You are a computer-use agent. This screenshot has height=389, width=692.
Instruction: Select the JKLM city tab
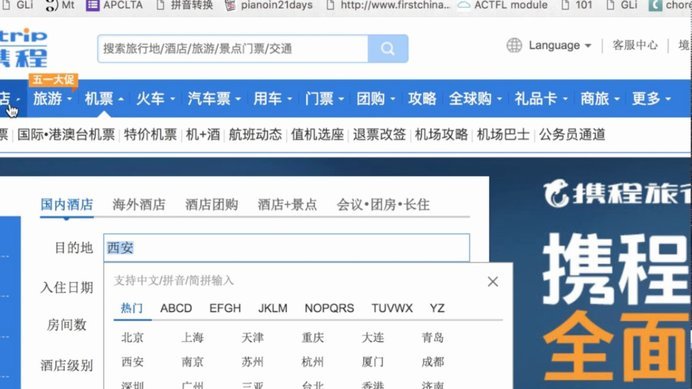click(273, 308)
